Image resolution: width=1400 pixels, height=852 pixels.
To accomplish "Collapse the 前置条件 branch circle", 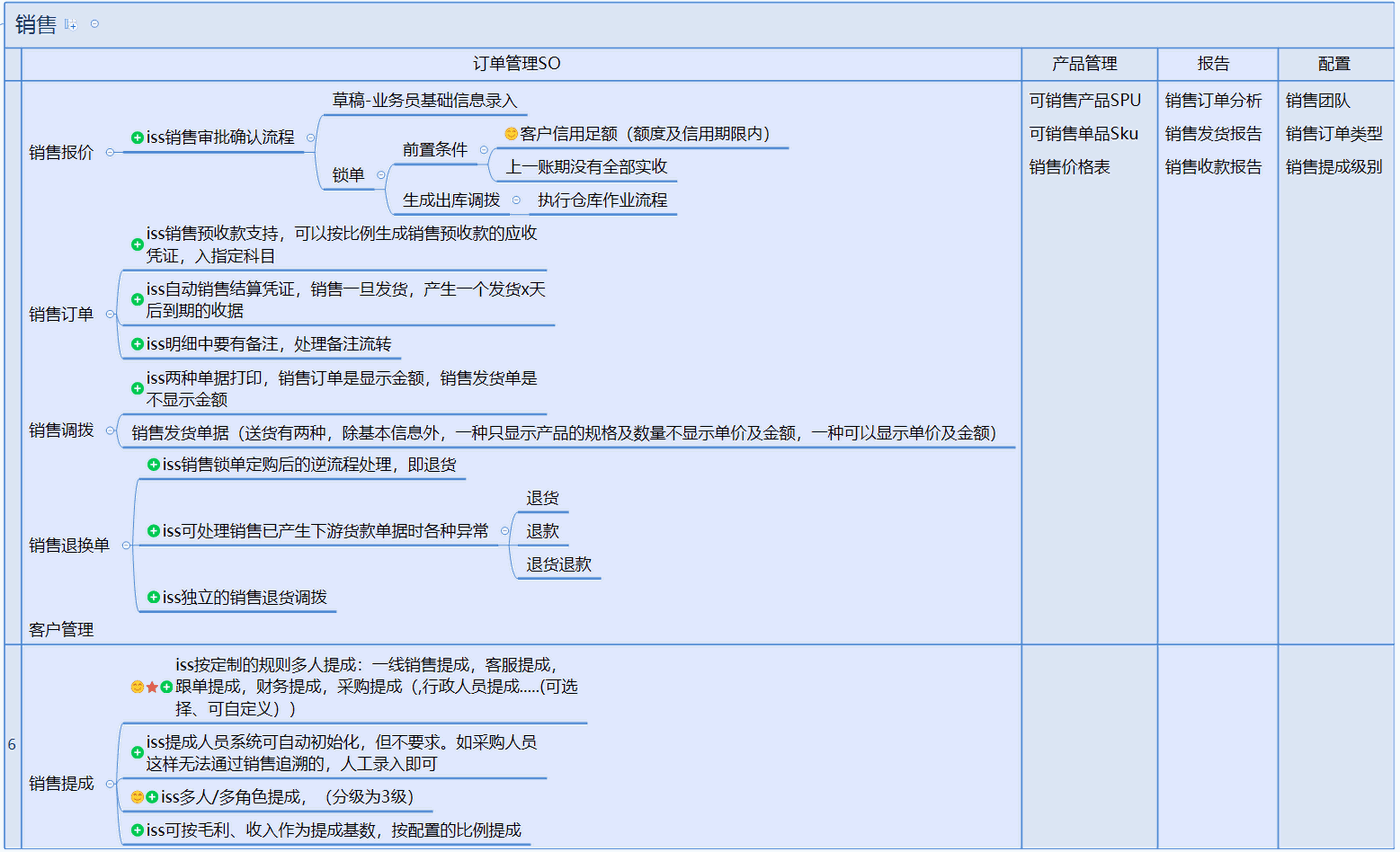I will [483, 150].
